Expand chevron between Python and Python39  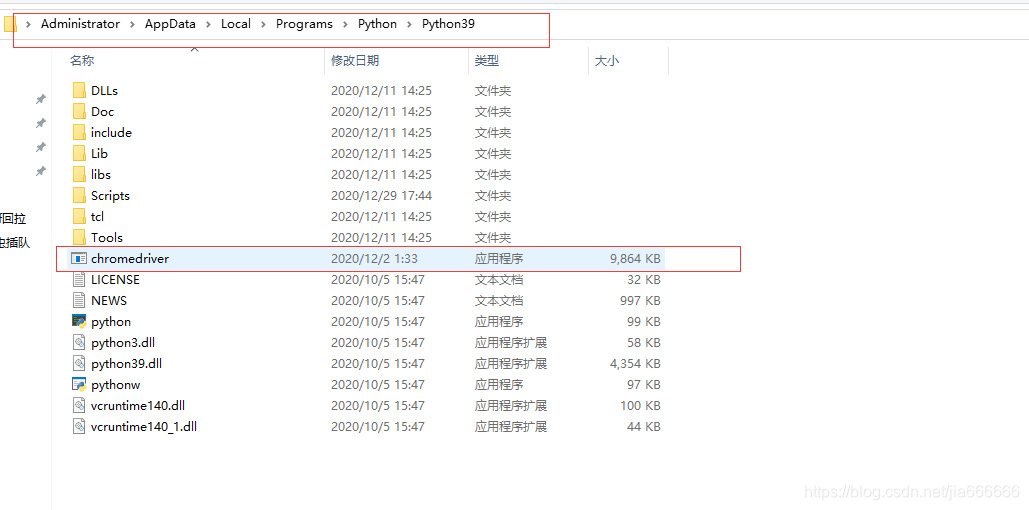(410, 24)
